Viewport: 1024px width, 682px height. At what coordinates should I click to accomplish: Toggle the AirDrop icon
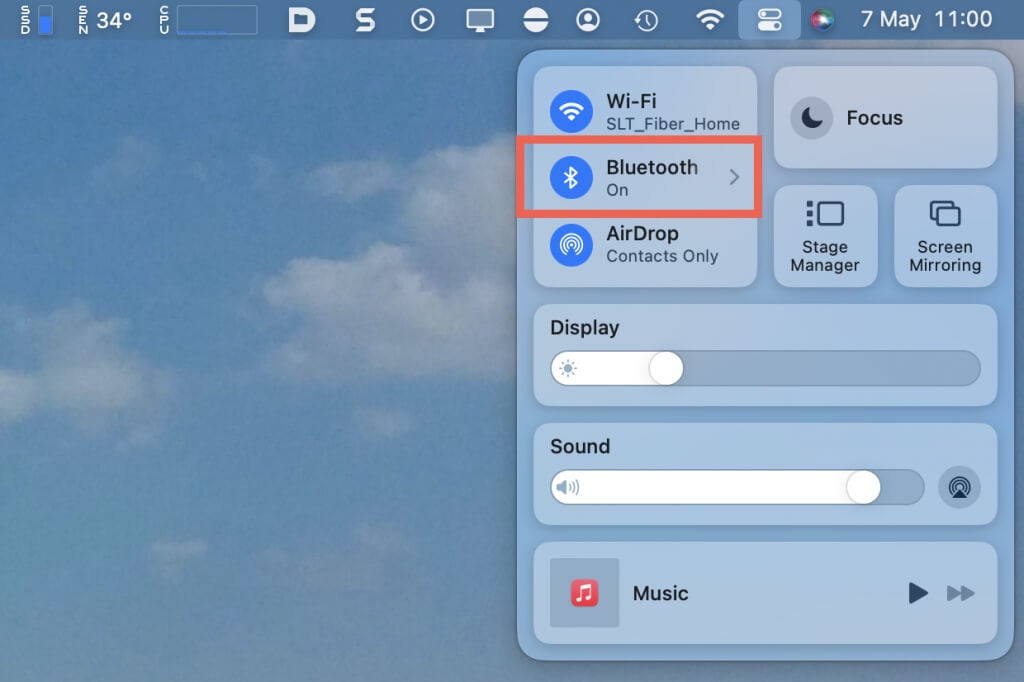point(571,244)
